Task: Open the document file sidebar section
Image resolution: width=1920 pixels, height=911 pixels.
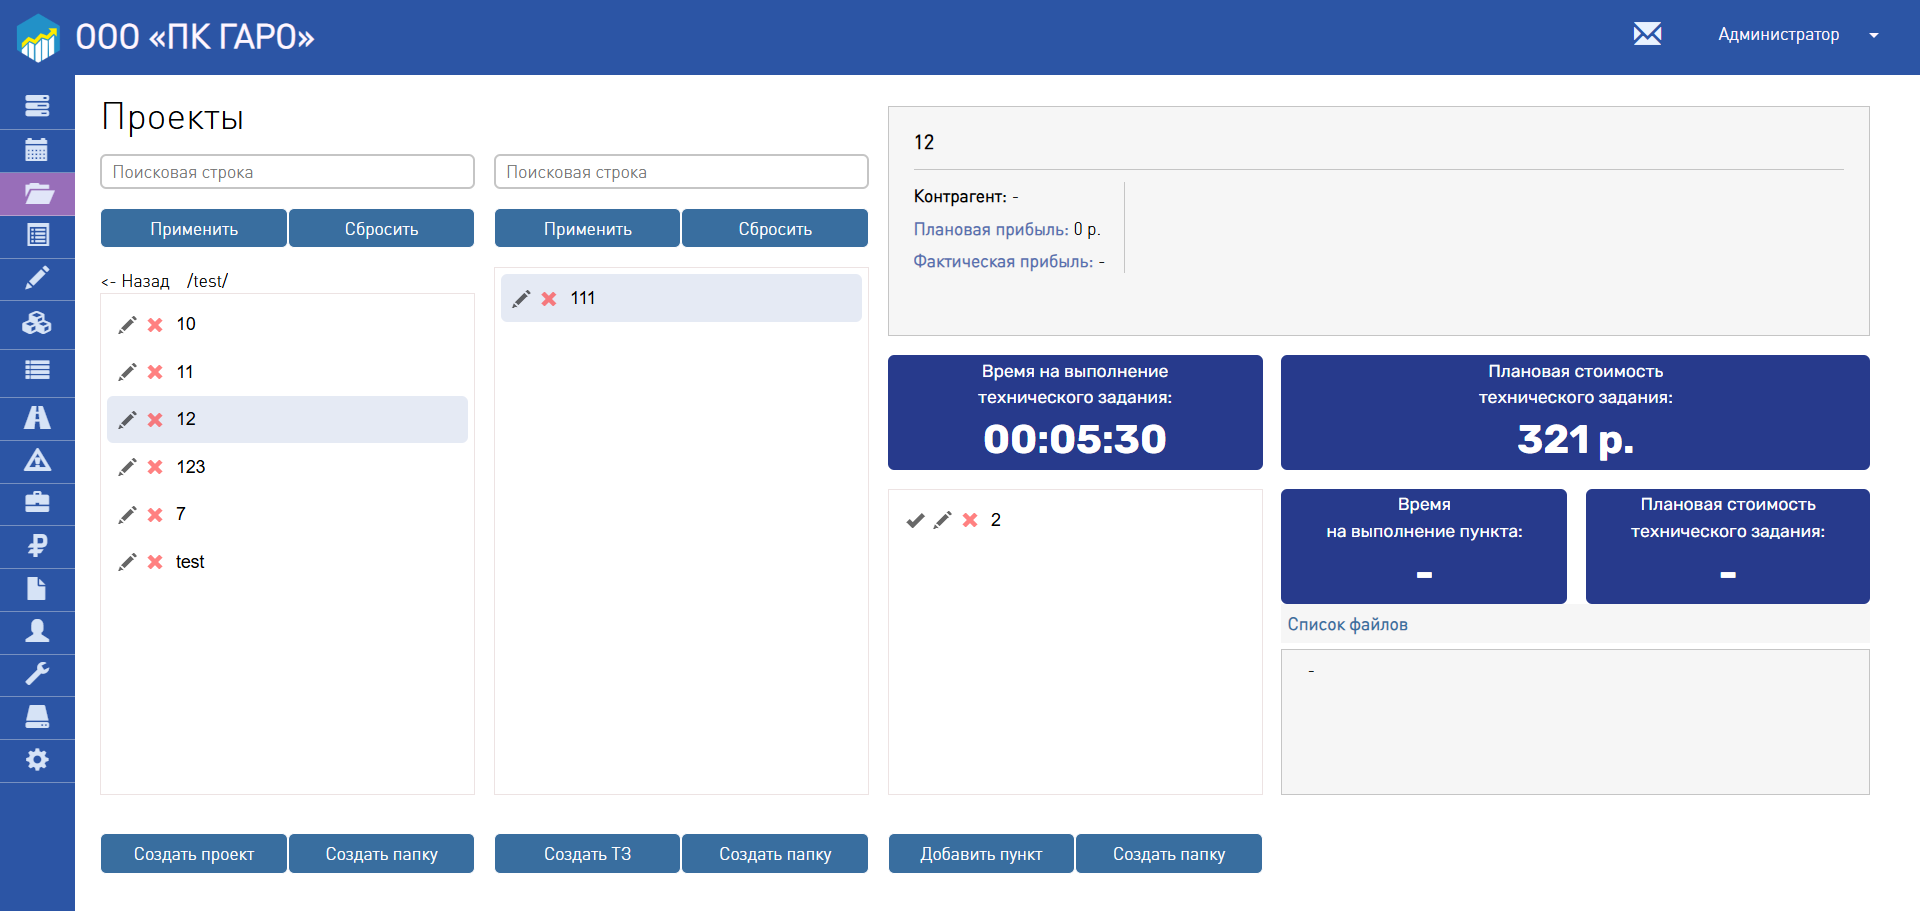Action: tap(37, 588)
